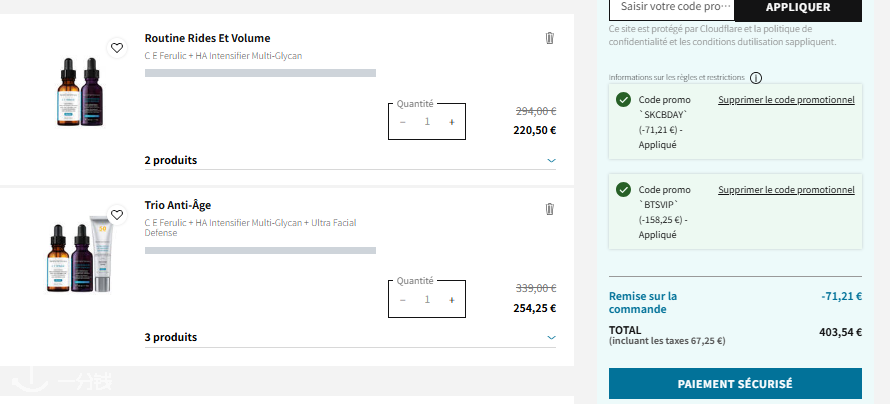
Task: Expand the 2 produits details chevron
Action: coord(551,161)
